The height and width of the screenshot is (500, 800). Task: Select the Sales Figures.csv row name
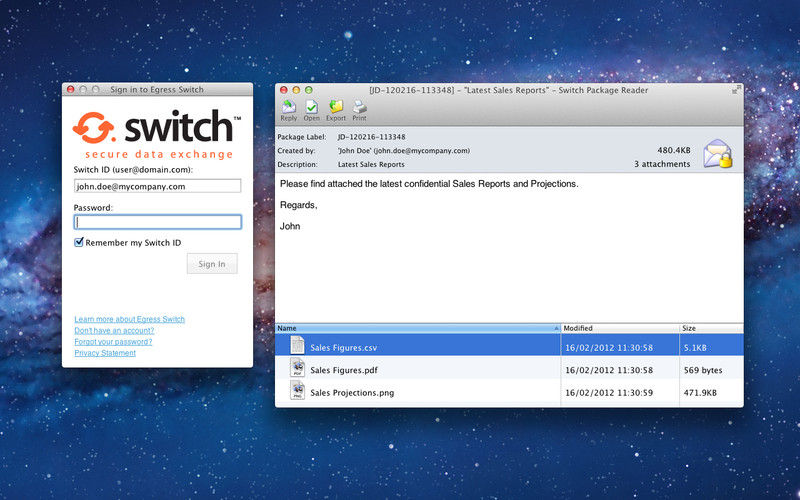tap(343, 348)
